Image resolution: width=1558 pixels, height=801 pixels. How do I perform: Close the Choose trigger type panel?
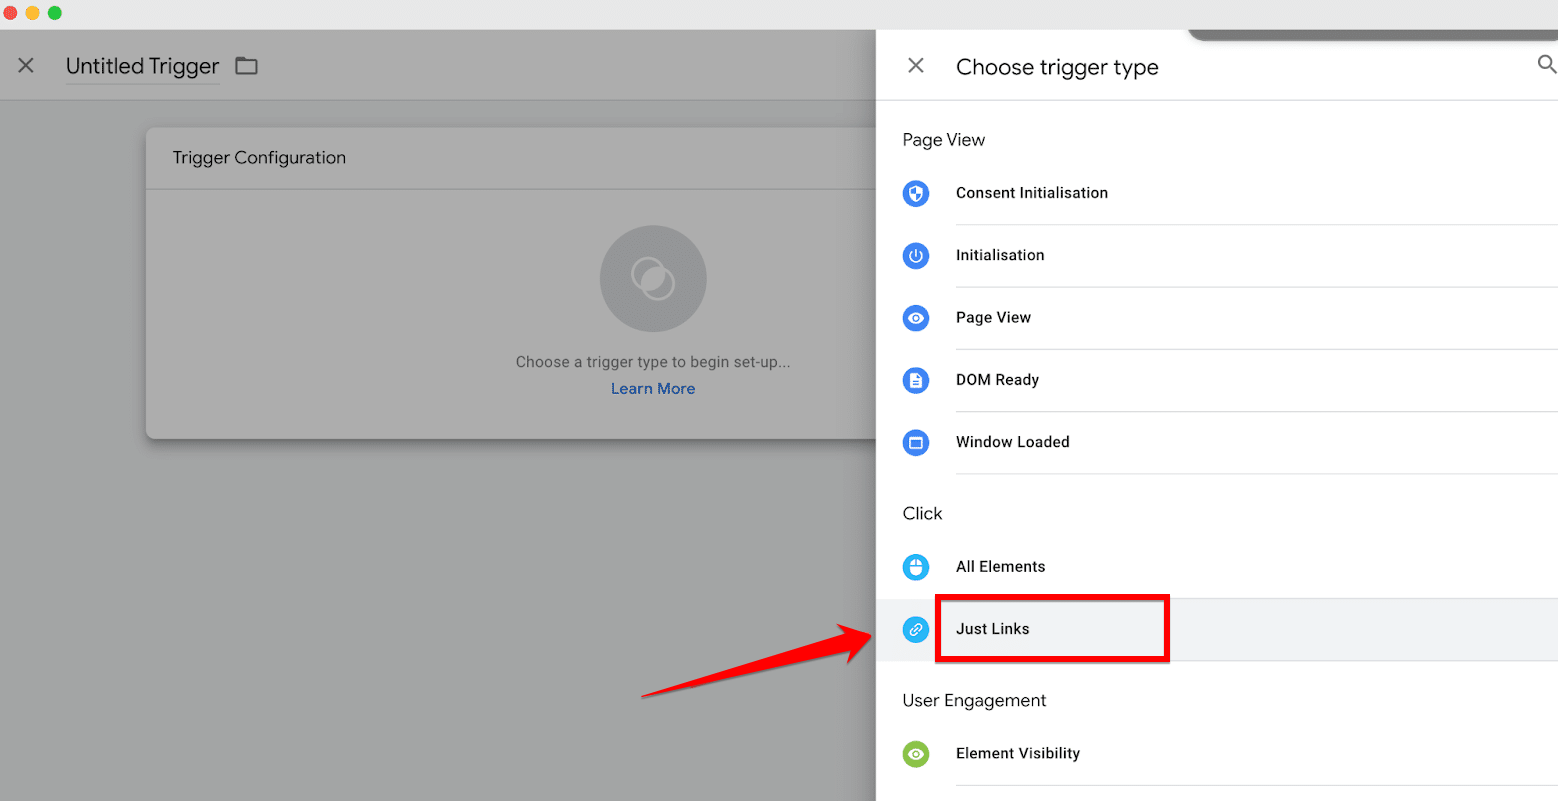pos(915,66)
